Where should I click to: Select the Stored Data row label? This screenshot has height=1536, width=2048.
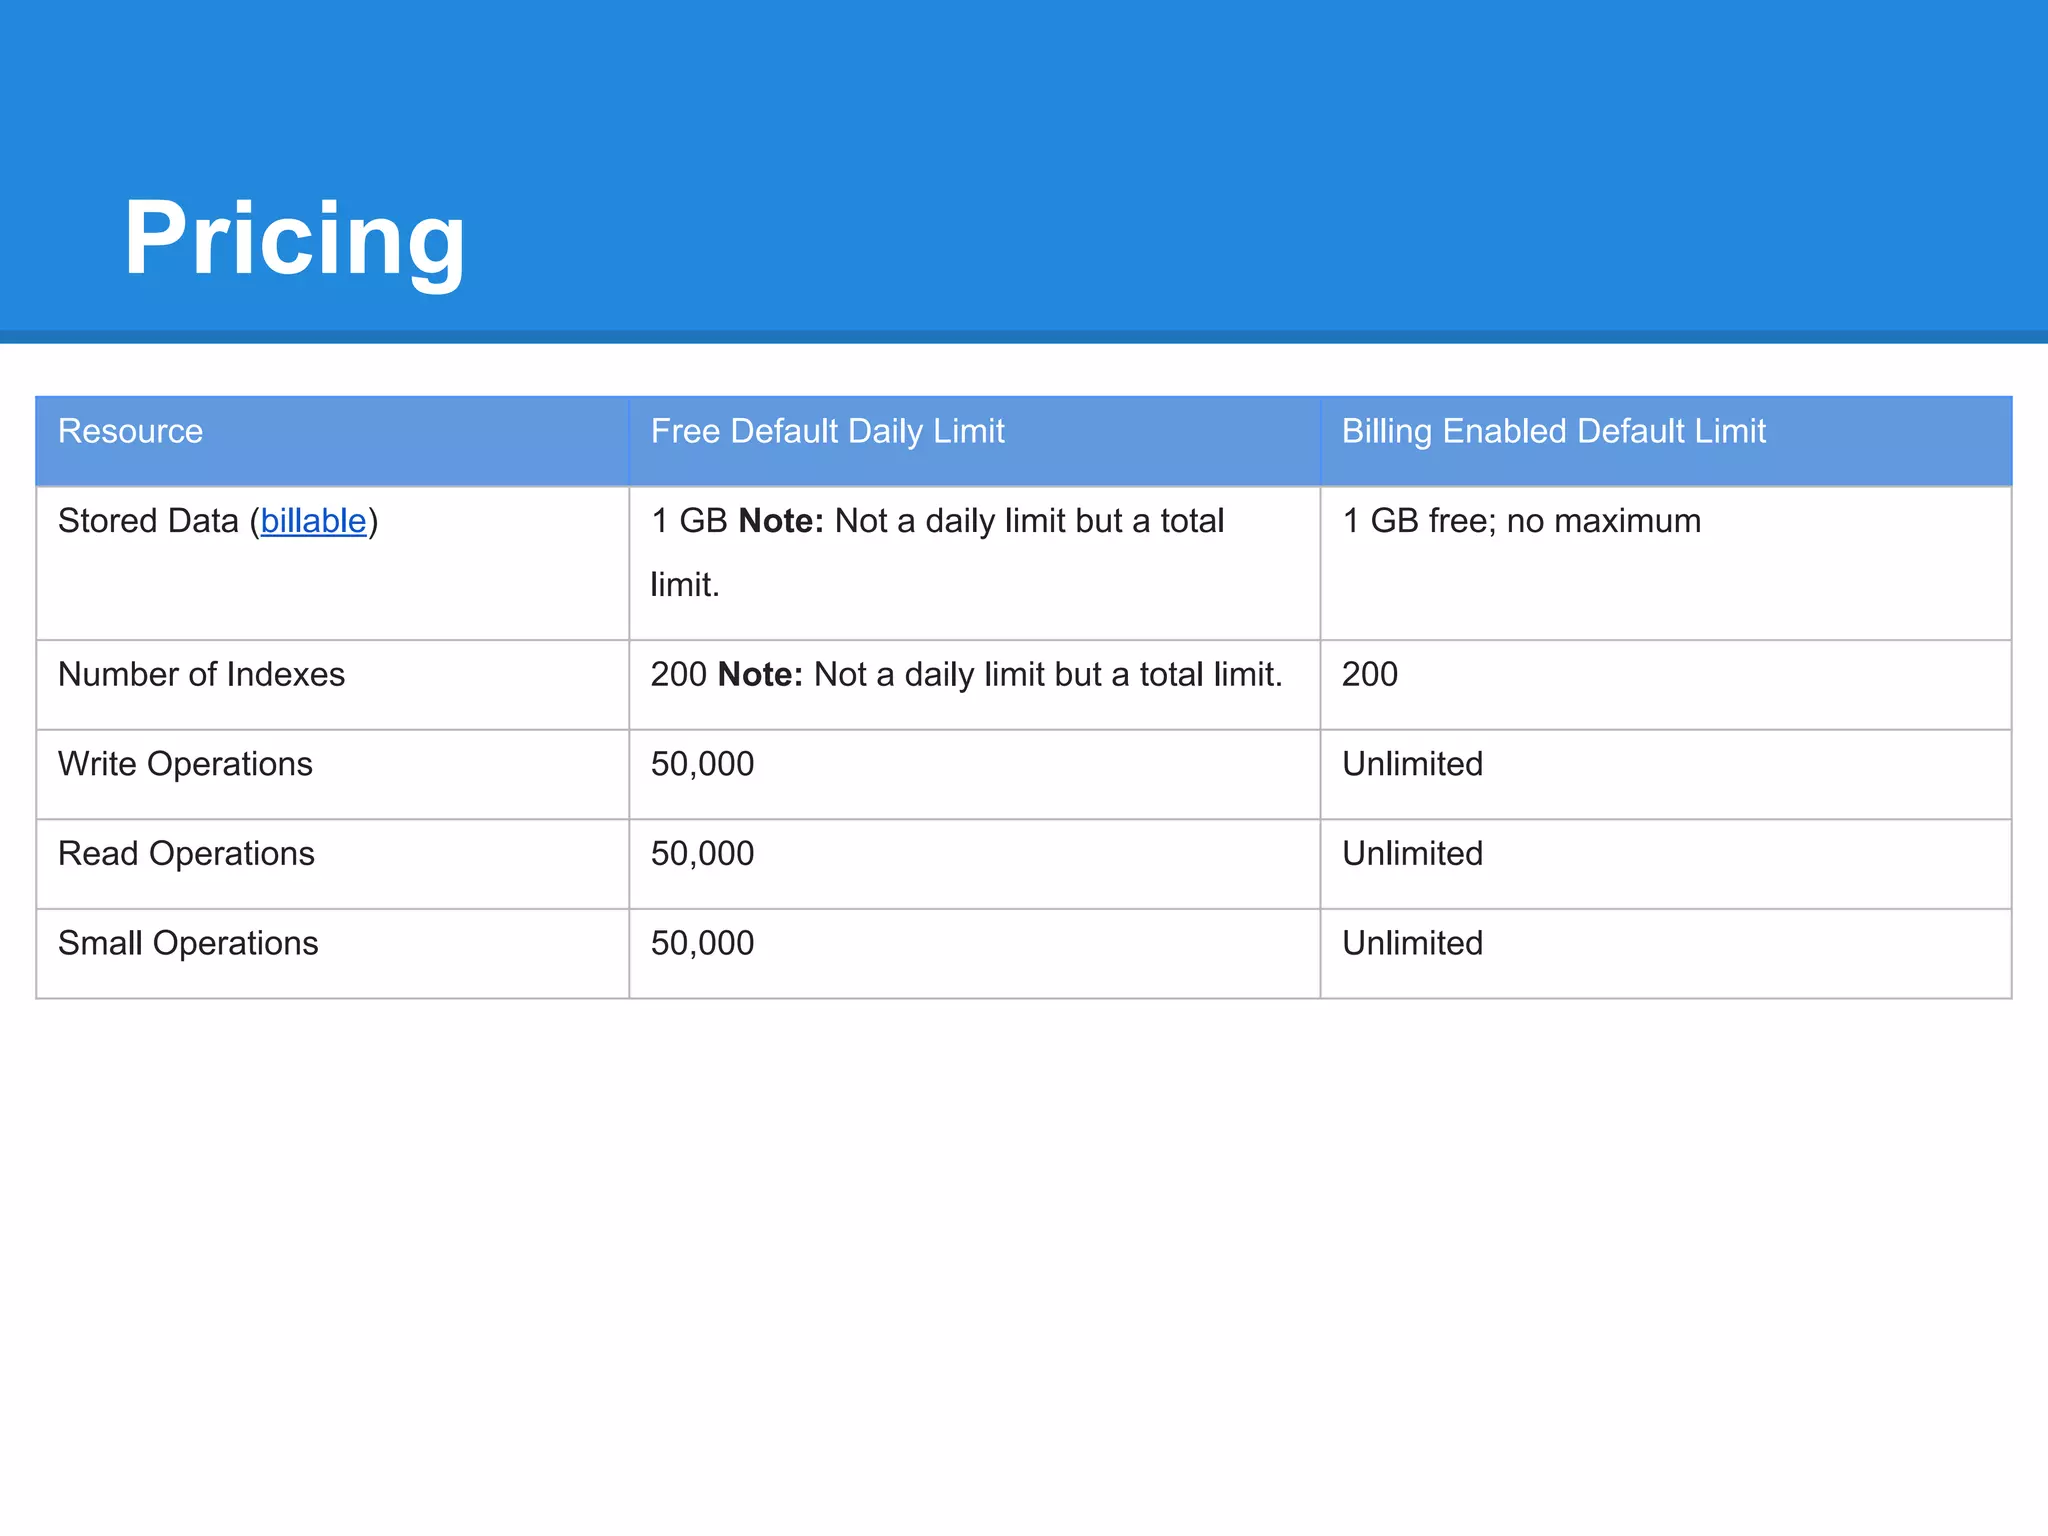coord(218,521)
